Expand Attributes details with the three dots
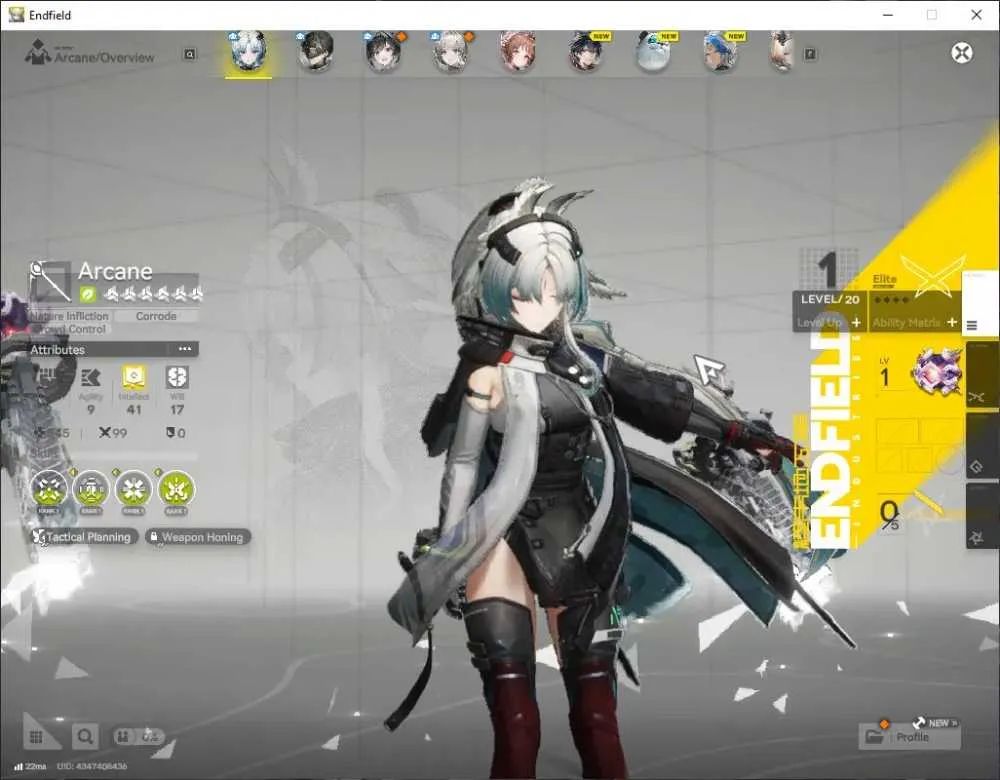 pos(185,349)
